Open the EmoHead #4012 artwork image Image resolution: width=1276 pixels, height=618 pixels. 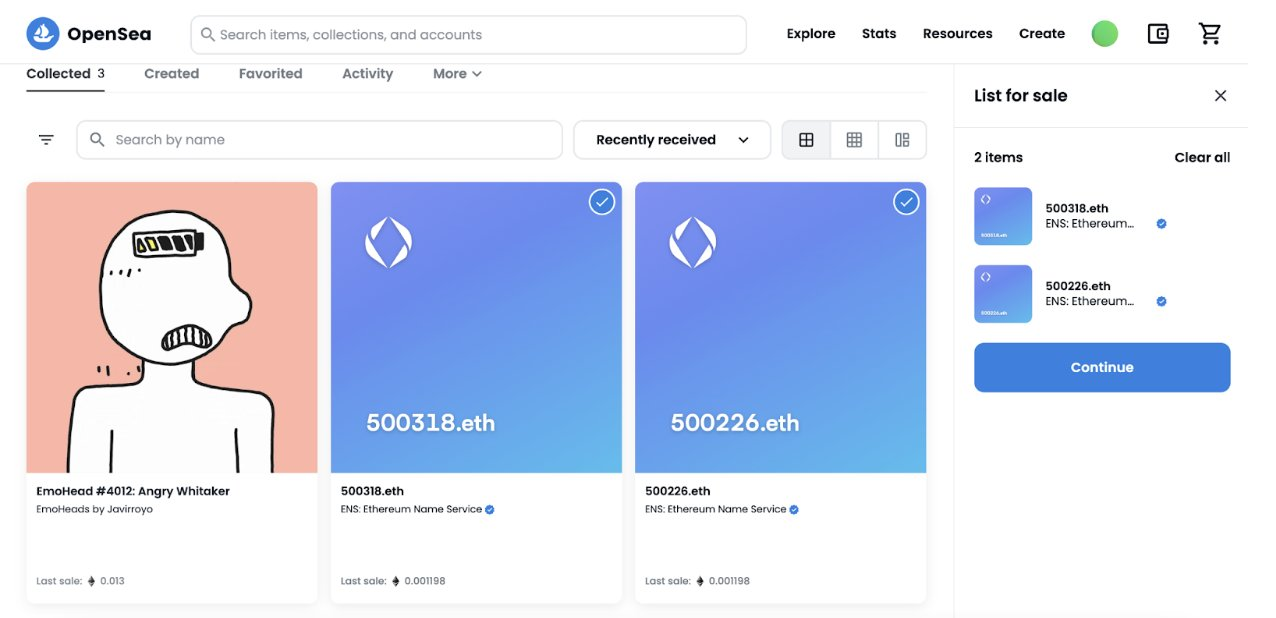[172, 327]
